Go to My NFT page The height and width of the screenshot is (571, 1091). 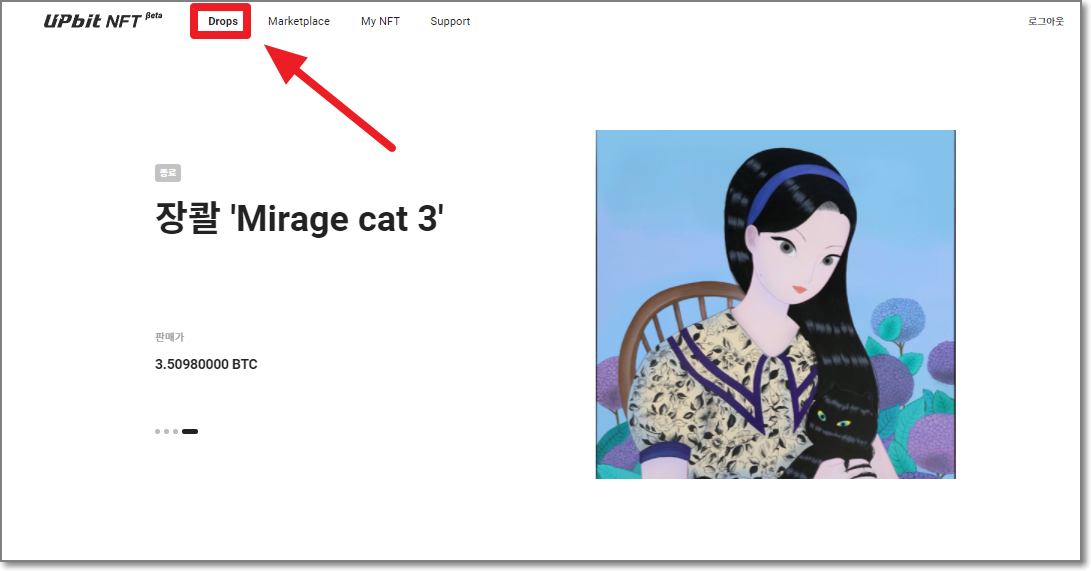380,22
